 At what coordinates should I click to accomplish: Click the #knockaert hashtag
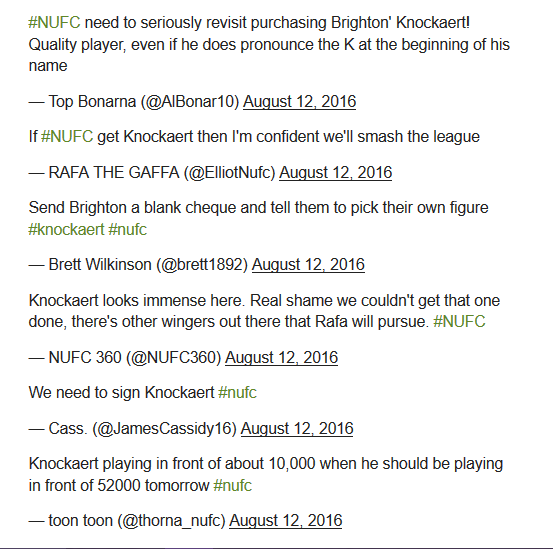[x=66, y=230]
